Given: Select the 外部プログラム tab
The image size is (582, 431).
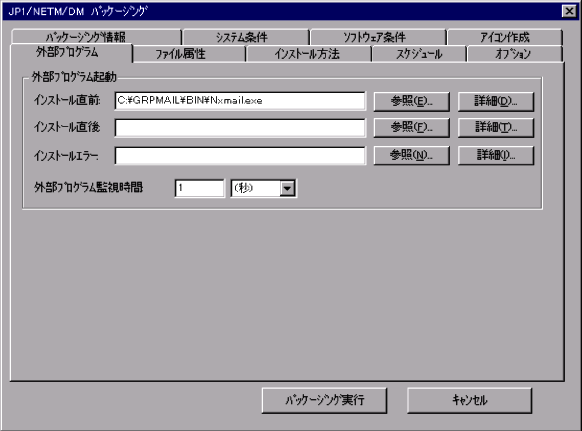Looking at the screenshot, I should [x=71, y=53].
